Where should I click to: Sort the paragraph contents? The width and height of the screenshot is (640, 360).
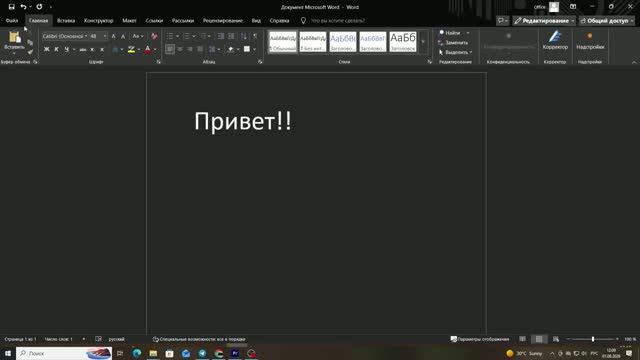click(x=244, y=36)
